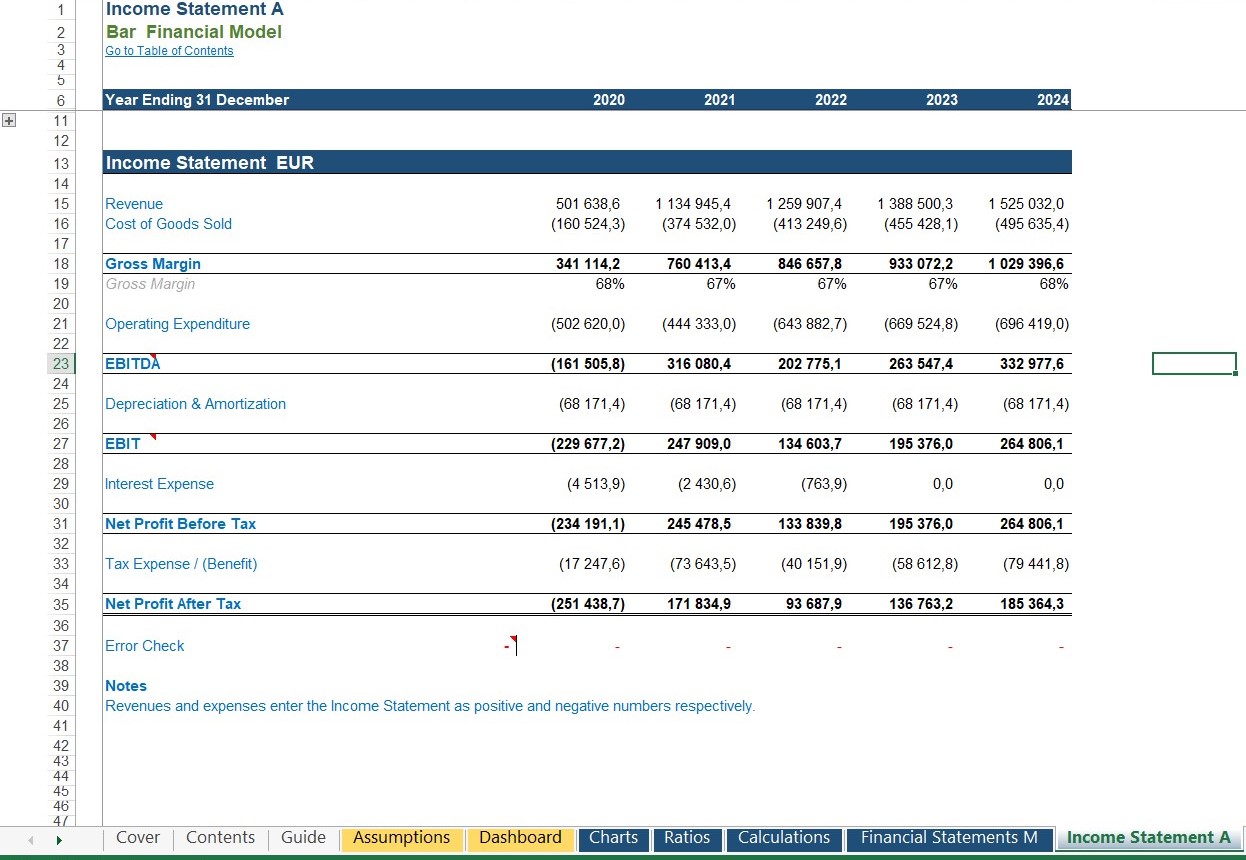Screen dimensions: 1246x860
Task: Select 2024 Revenue value 1 525 032,0
Action: [x=1026, y=204]
